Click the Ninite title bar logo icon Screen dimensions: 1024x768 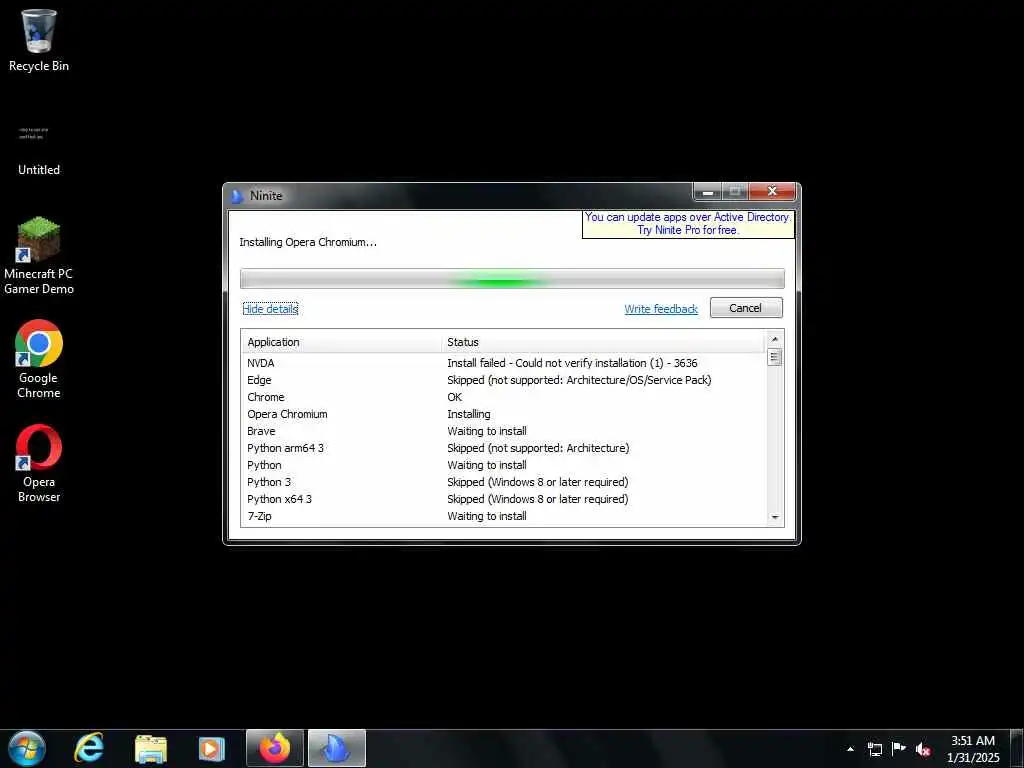[237, 196]
